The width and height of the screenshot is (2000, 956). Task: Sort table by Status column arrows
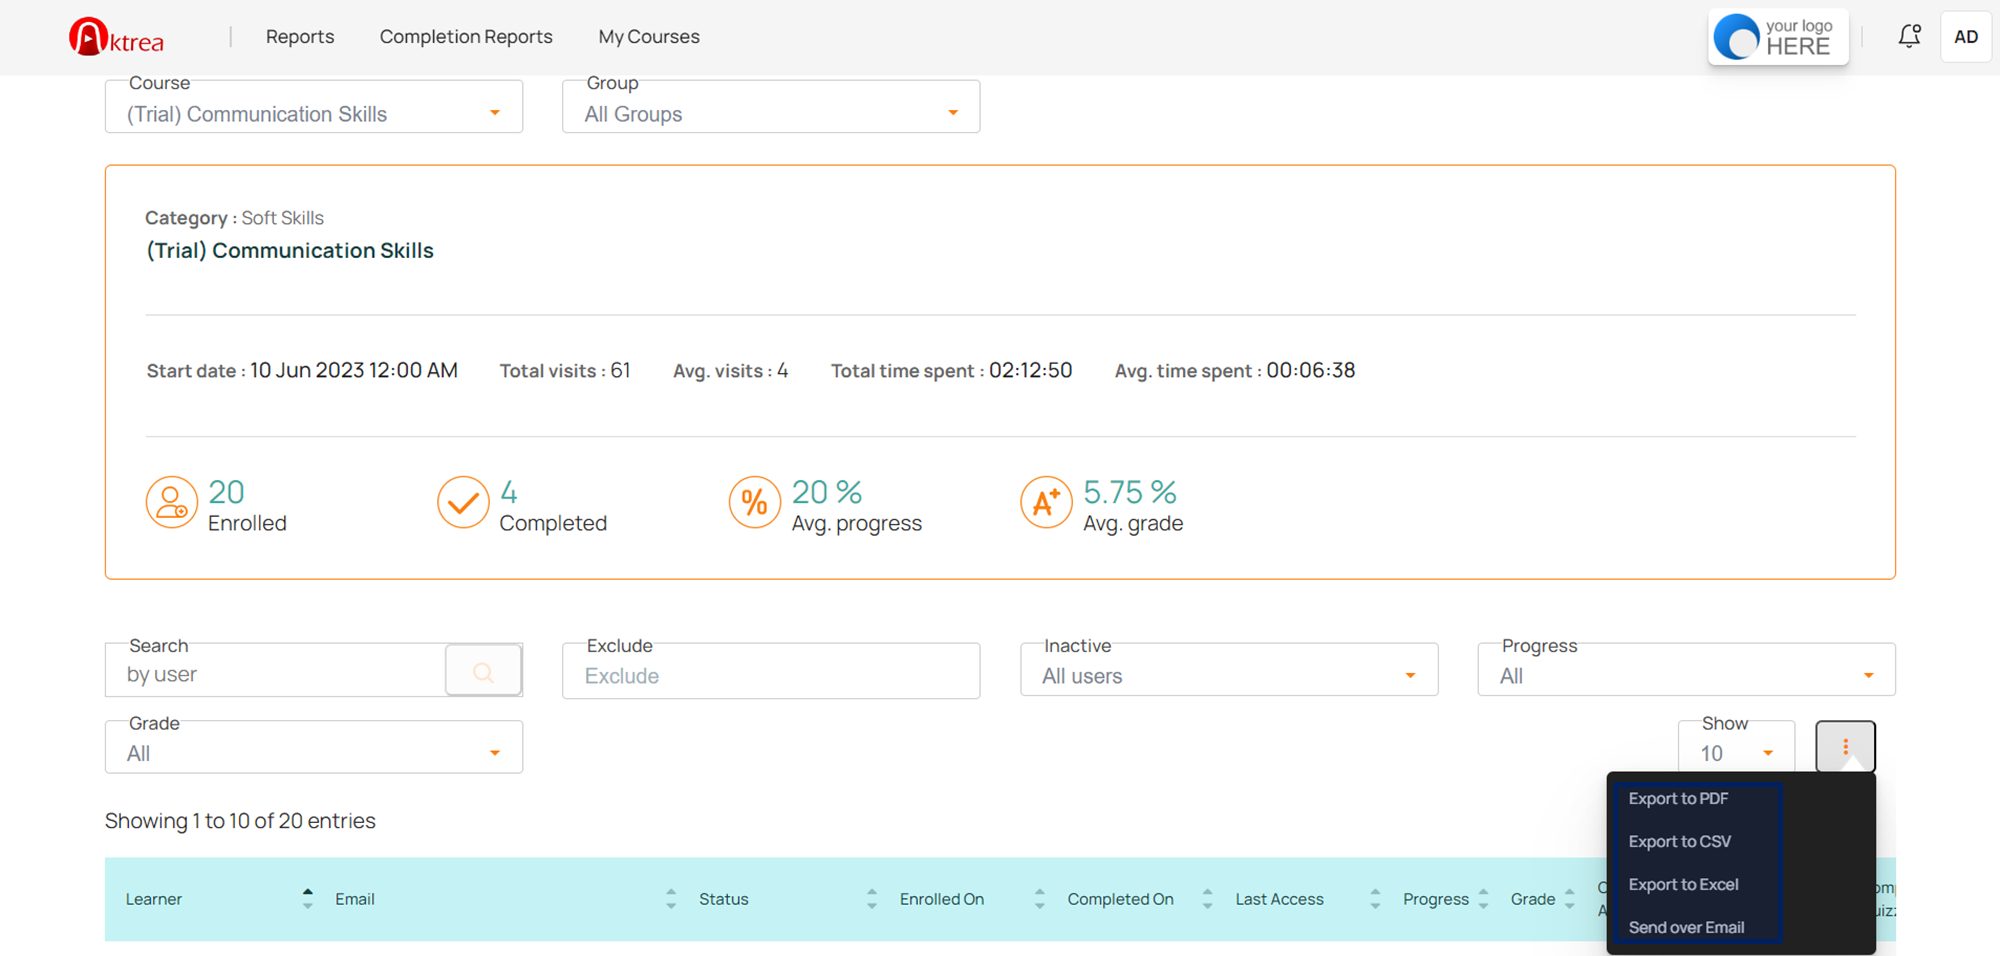click(872, 899)
